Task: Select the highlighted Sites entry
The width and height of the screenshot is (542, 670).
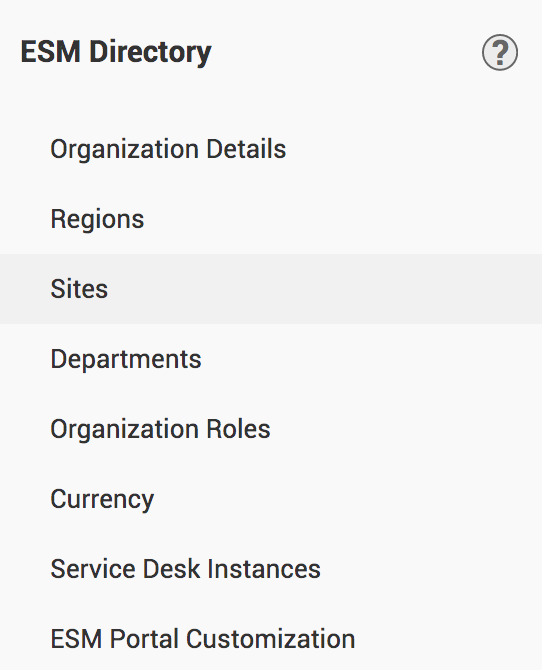Action: point(271,289)
